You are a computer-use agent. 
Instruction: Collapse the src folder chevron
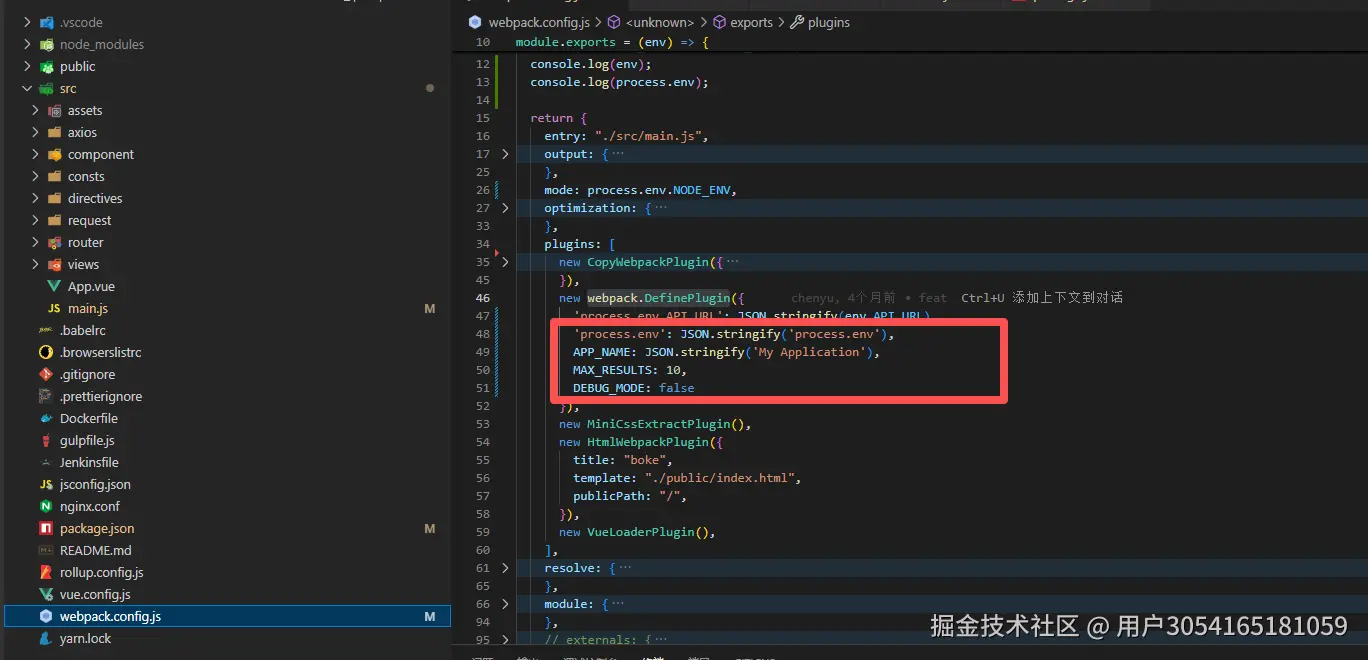tap(27, 88)
